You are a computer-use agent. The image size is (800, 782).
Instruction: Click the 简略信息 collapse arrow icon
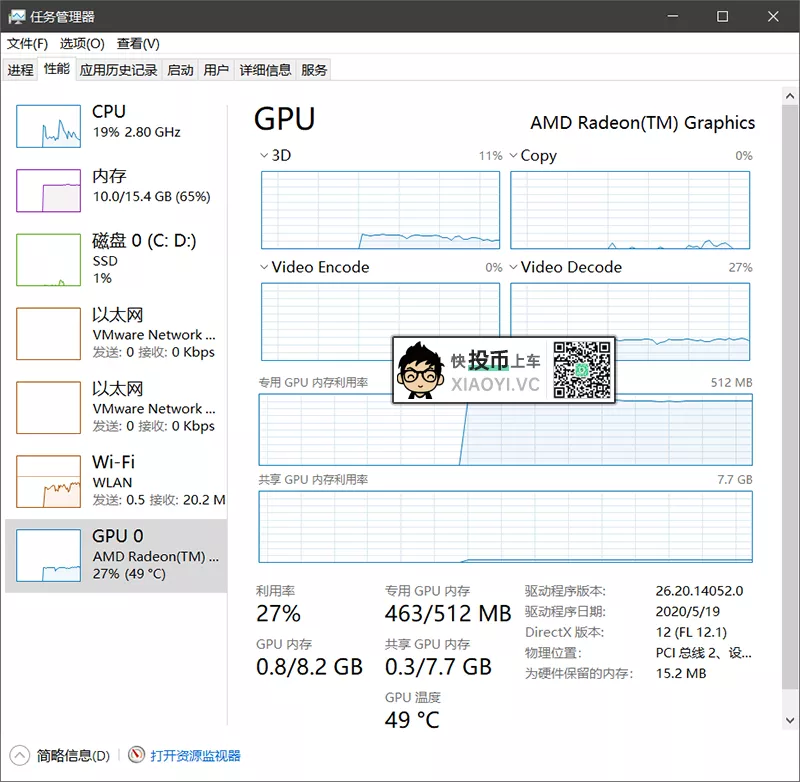(x=20, y=756)
